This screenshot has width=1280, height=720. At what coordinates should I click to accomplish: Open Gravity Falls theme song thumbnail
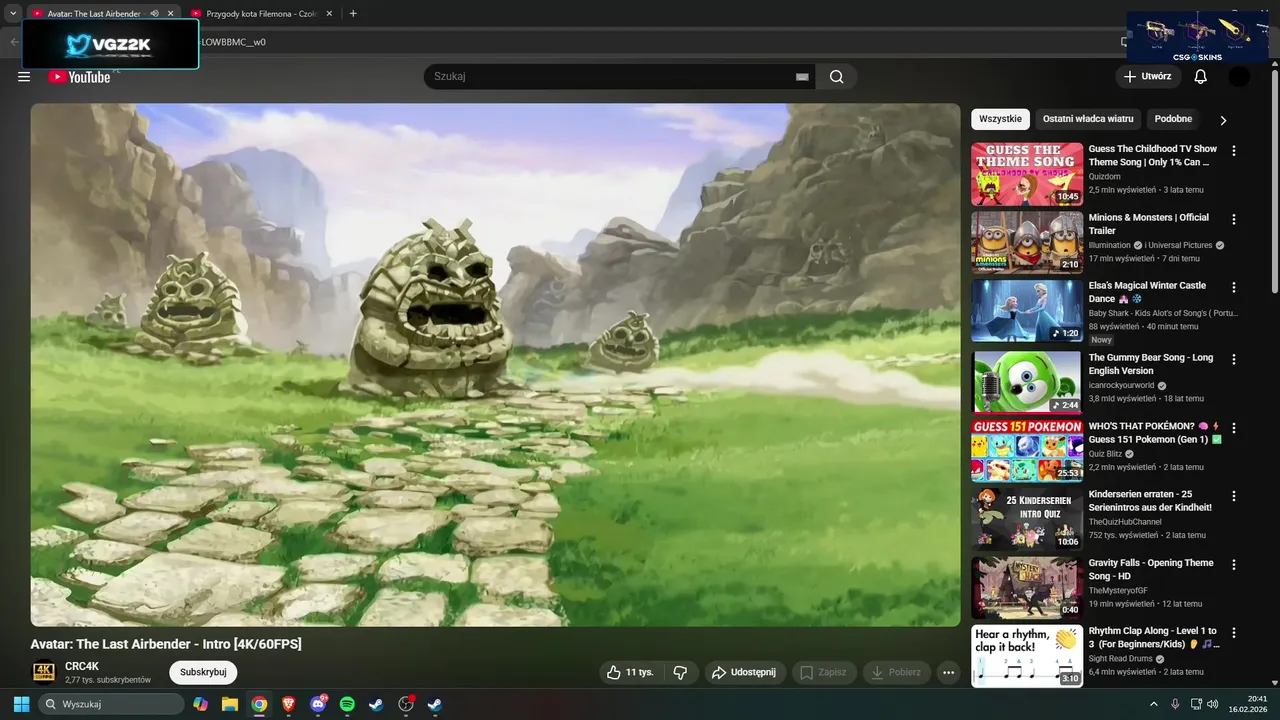1027,588
